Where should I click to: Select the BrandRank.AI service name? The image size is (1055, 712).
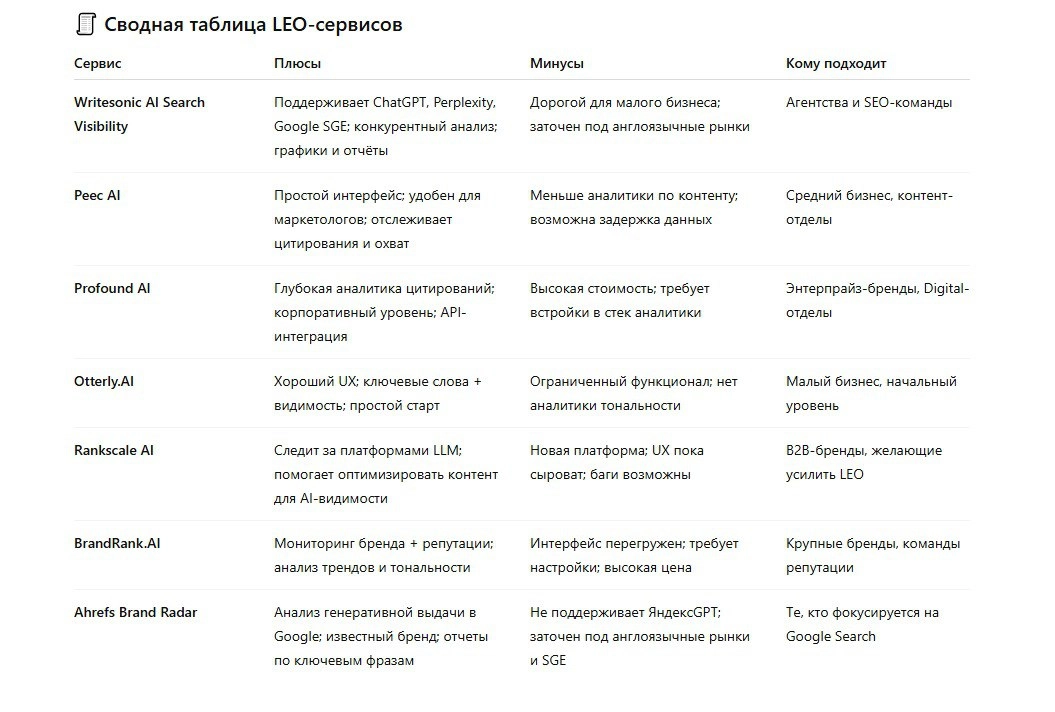[117, 543]
